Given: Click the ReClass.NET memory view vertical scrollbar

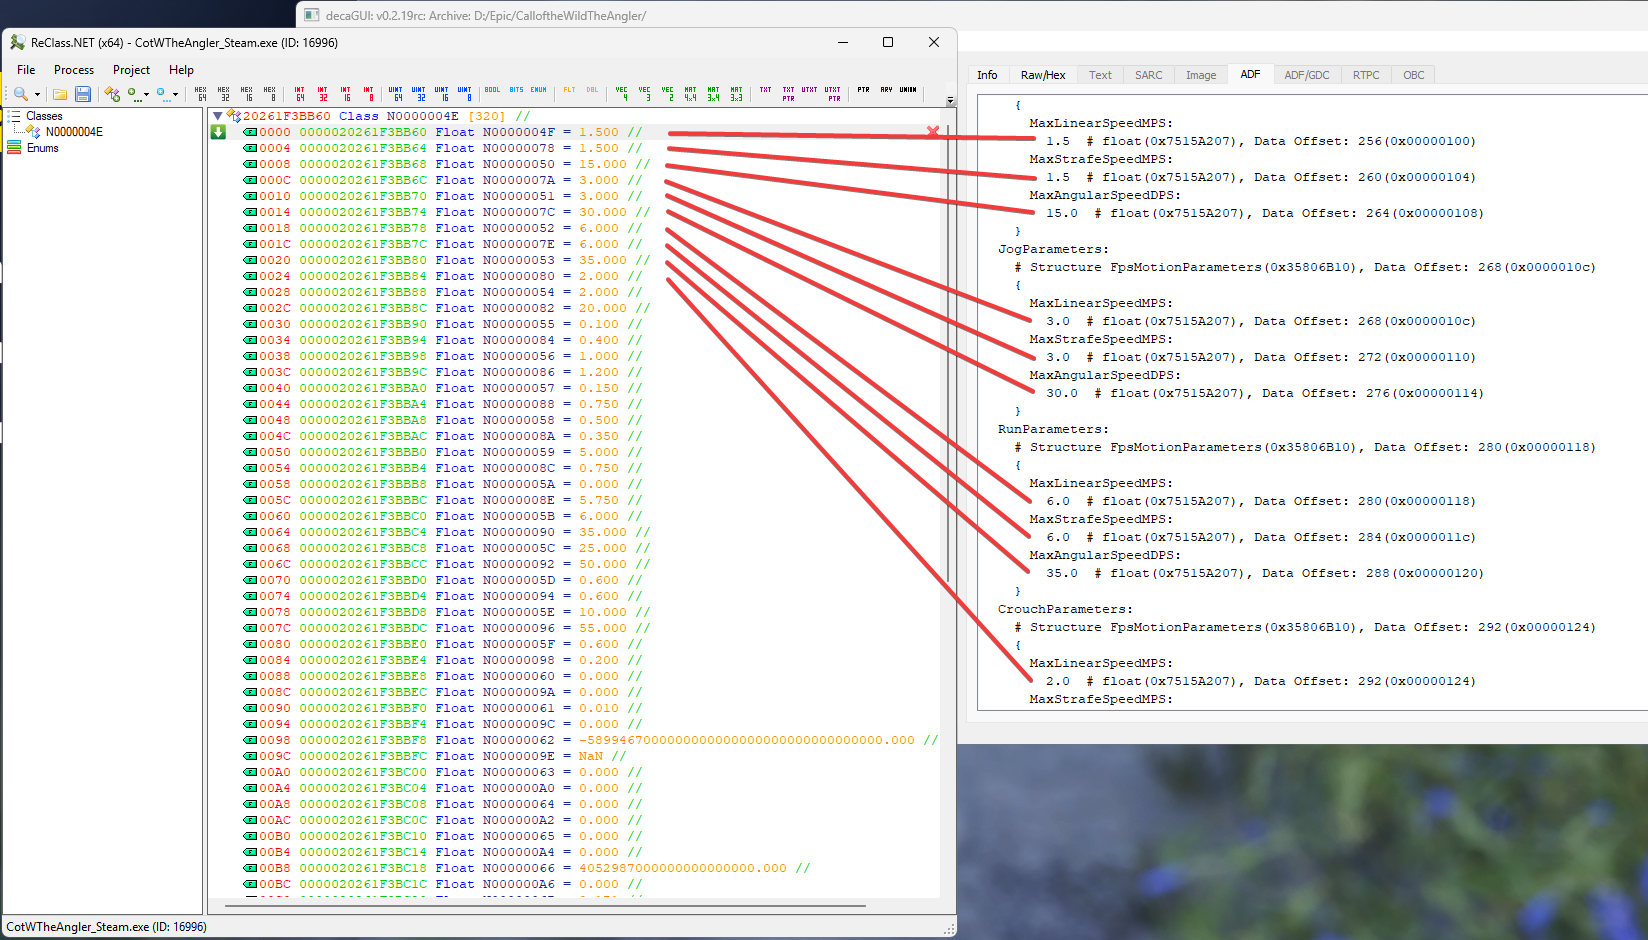Looking at the screenshot, I should [949, 352].
